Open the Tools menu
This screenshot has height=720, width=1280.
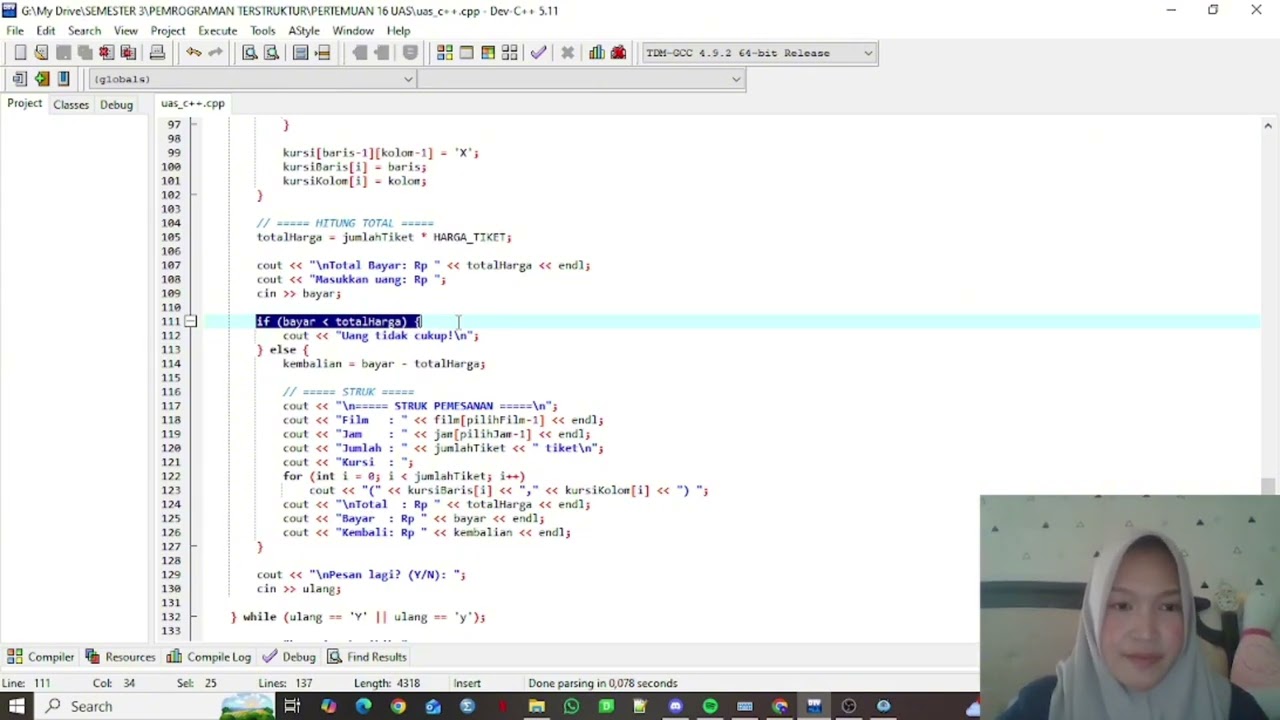(263, 31)
